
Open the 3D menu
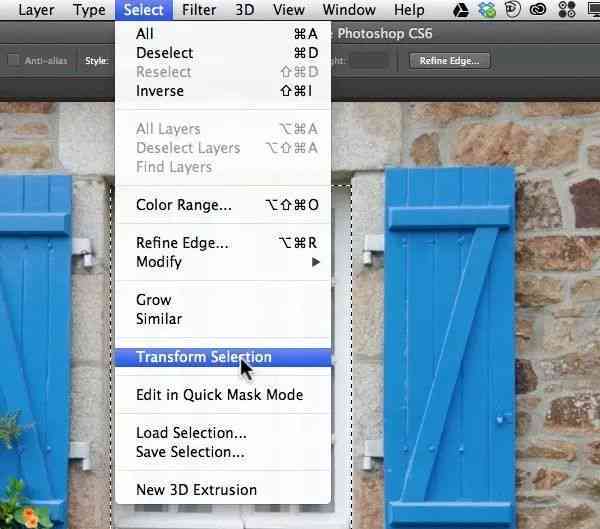(245, 10)
